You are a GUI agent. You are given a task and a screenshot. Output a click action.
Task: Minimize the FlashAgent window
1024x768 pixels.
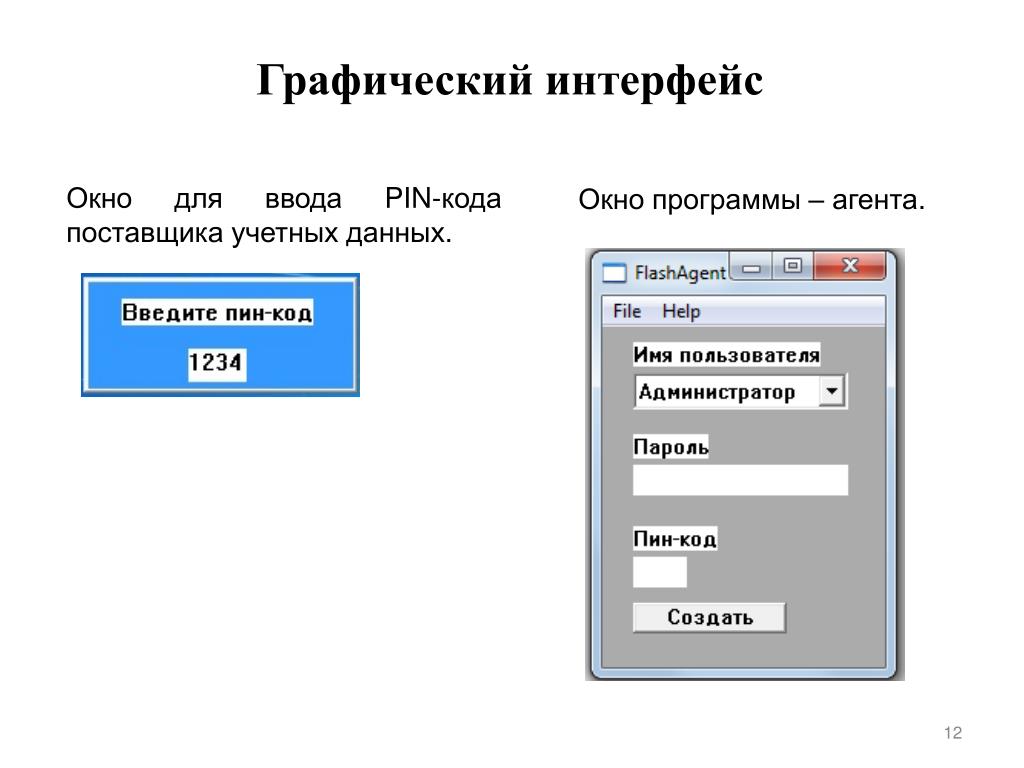[x=752, y=267]
